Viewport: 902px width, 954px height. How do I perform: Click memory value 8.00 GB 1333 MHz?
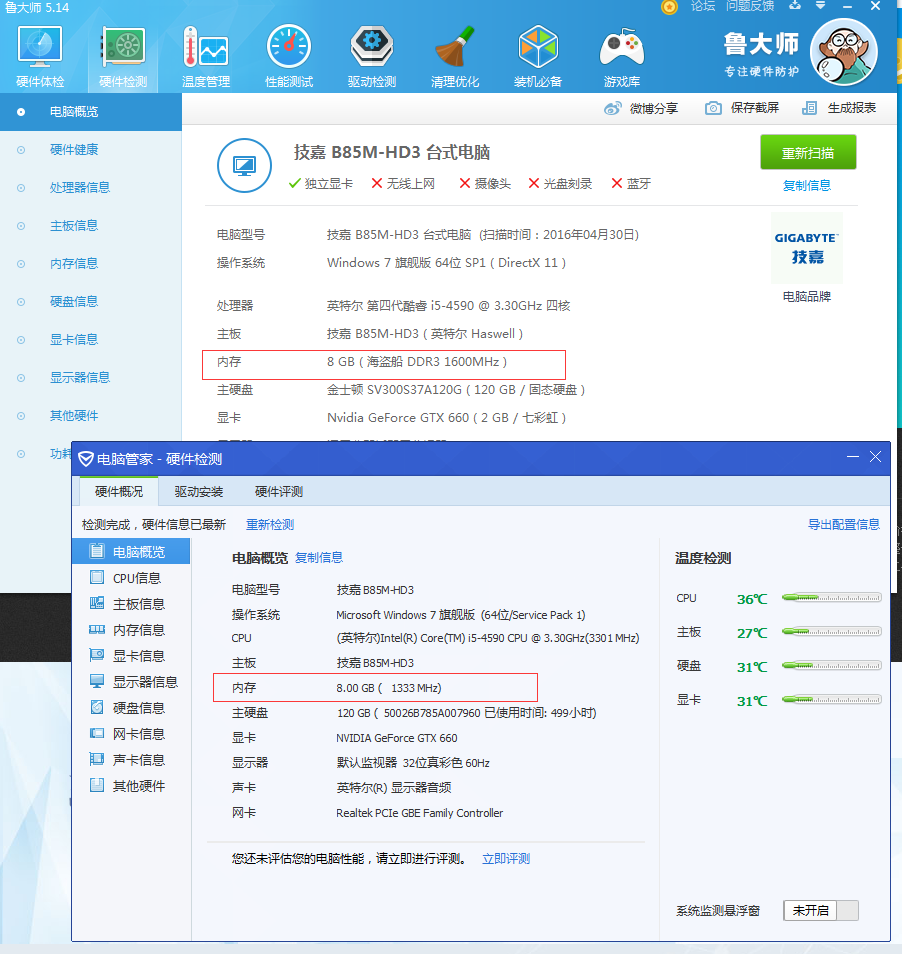pos(389,688)
